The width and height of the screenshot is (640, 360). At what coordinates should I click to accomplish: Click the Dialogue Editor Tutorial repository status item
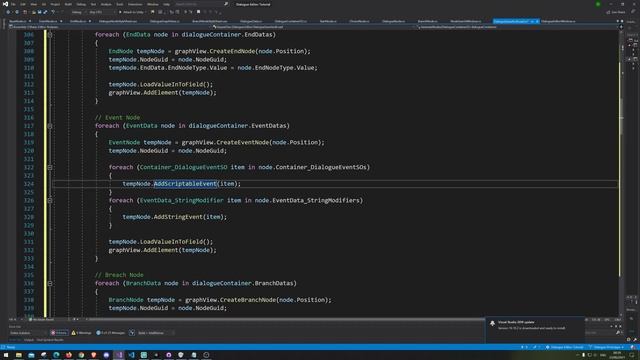point(565,347)
